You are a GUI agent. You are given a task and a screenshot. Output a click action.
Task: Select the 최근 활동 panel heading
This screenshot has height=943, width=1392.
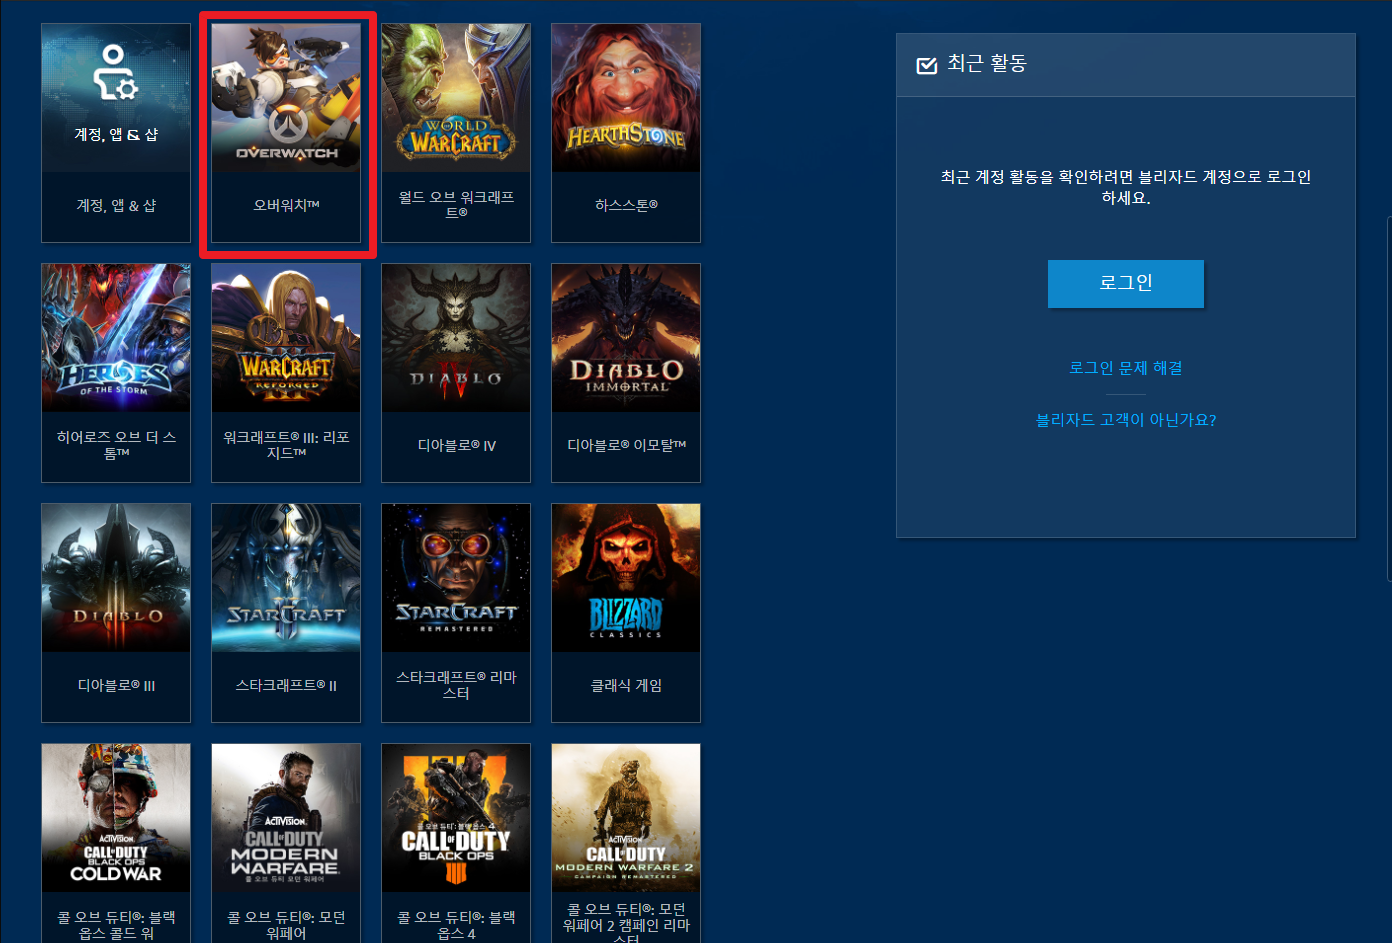pos(987,63)
